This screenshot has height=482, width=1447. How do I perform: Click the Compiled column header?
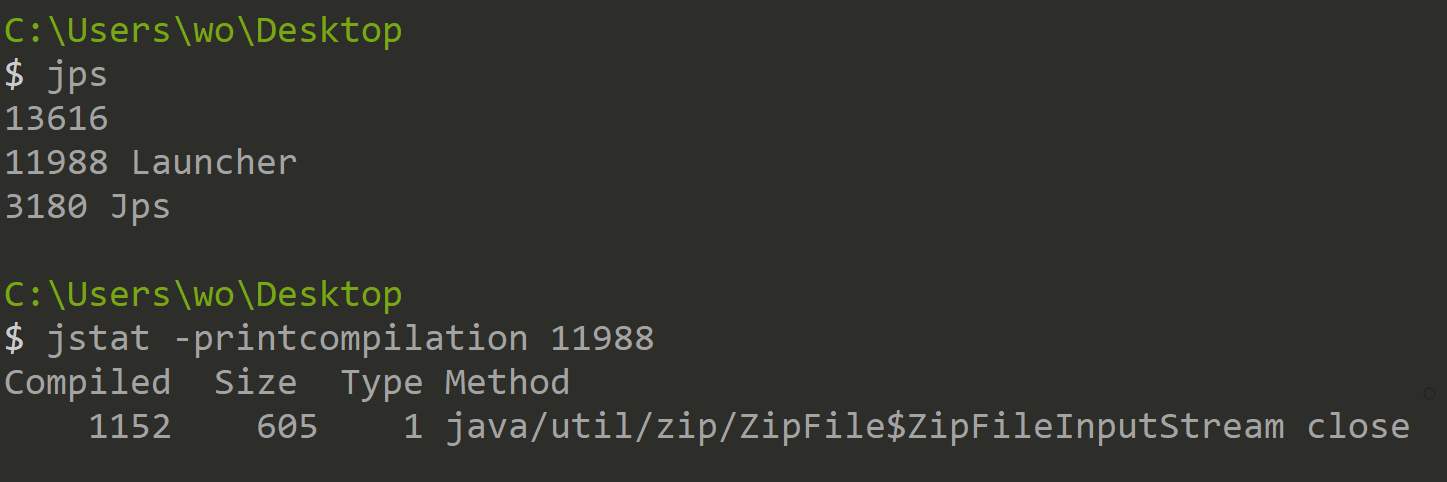(x=88, y=383)
